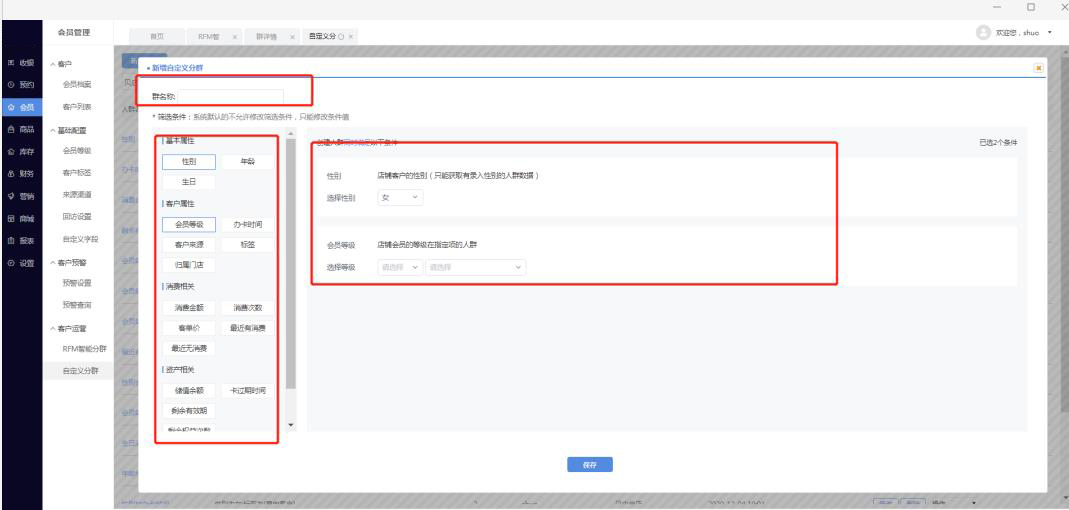Viewport: 1069px width, 510px height.
Task: Toggle the 会员等级 filter condition
Action: click(x=188, y=224)
